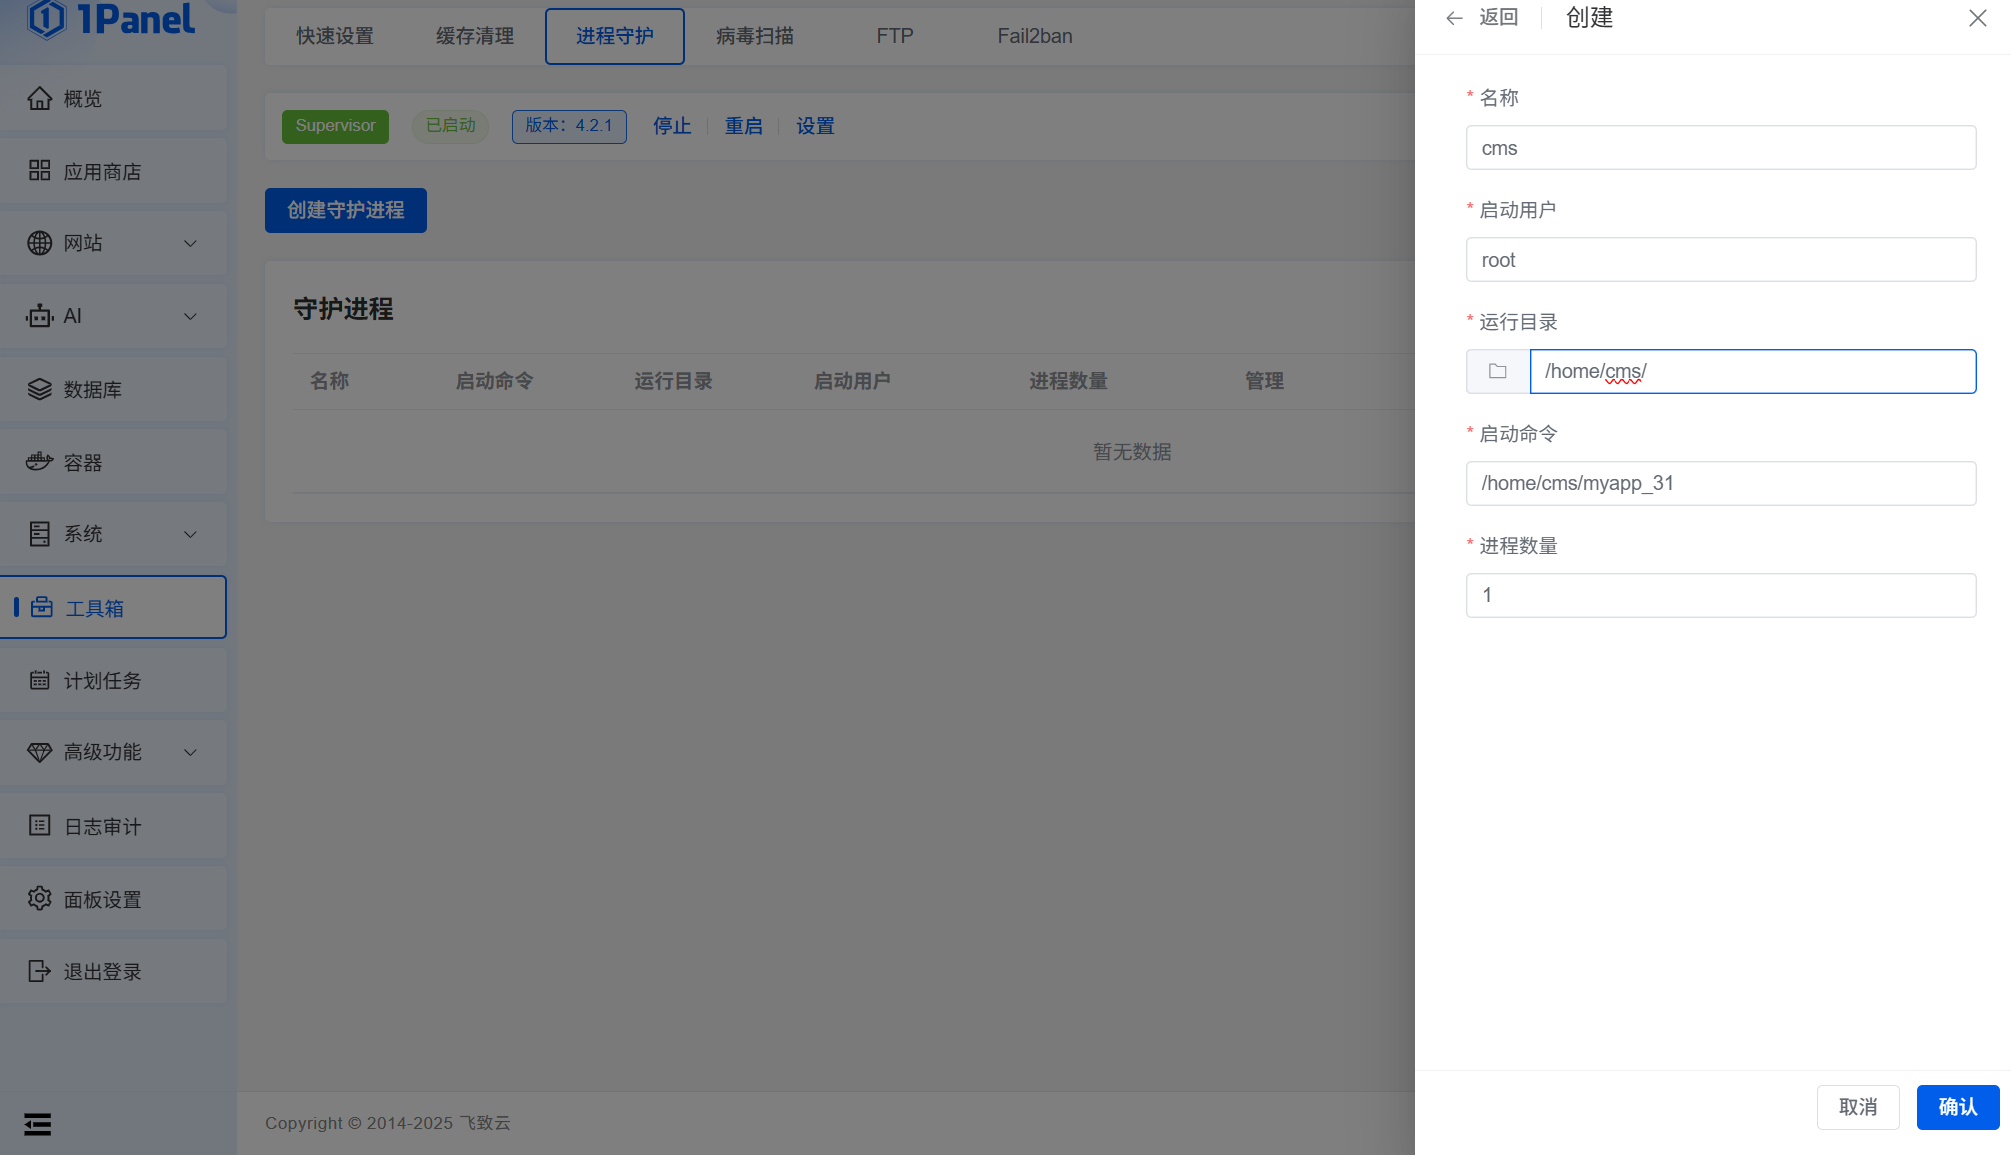
Task: Expand the 网站 submenu chevron
Action: coord(190,243)
